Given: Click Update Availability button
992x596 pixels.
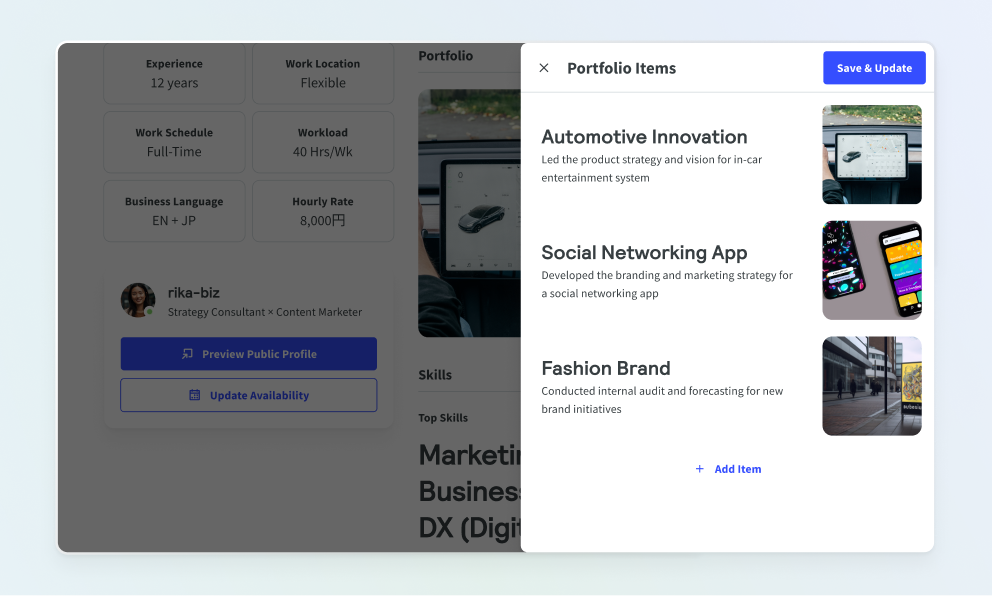Looking at the screenshot, I should click(249, 395).
